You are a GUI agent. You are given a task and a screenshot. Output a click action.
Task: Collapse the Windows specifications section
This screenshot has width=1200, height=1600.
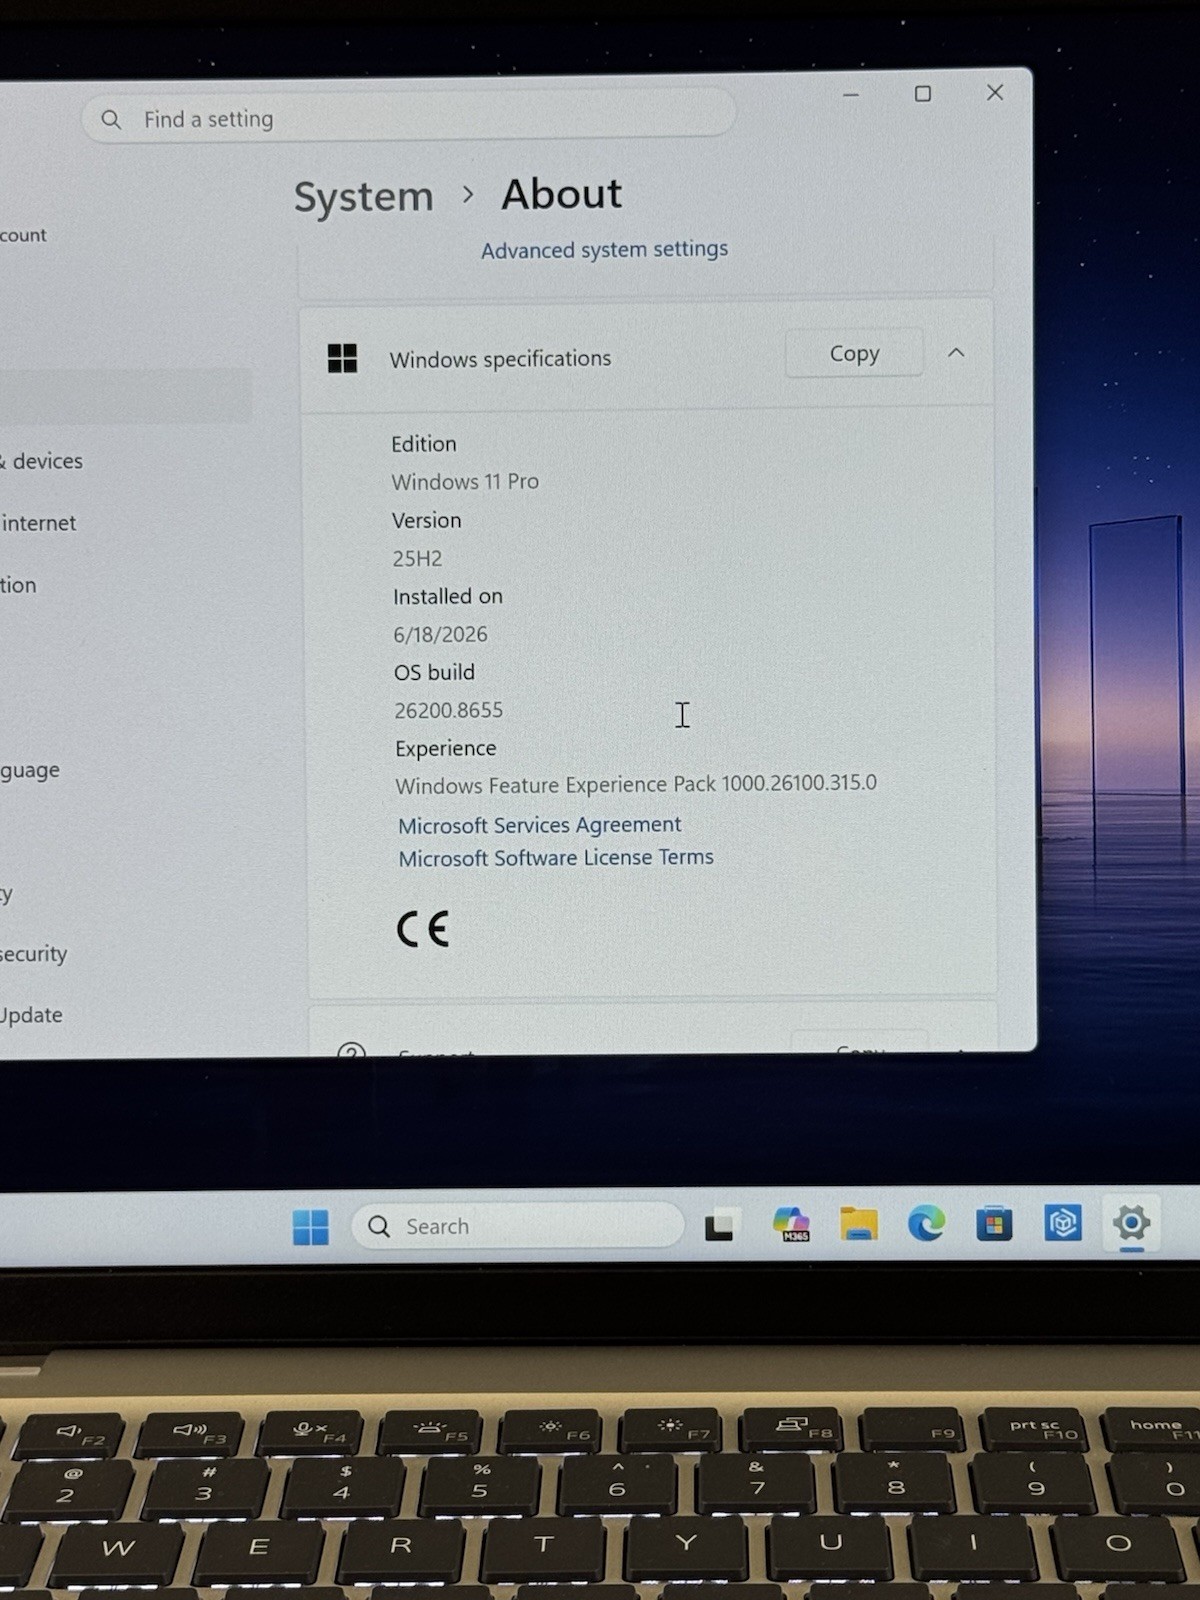pos(956,352)
